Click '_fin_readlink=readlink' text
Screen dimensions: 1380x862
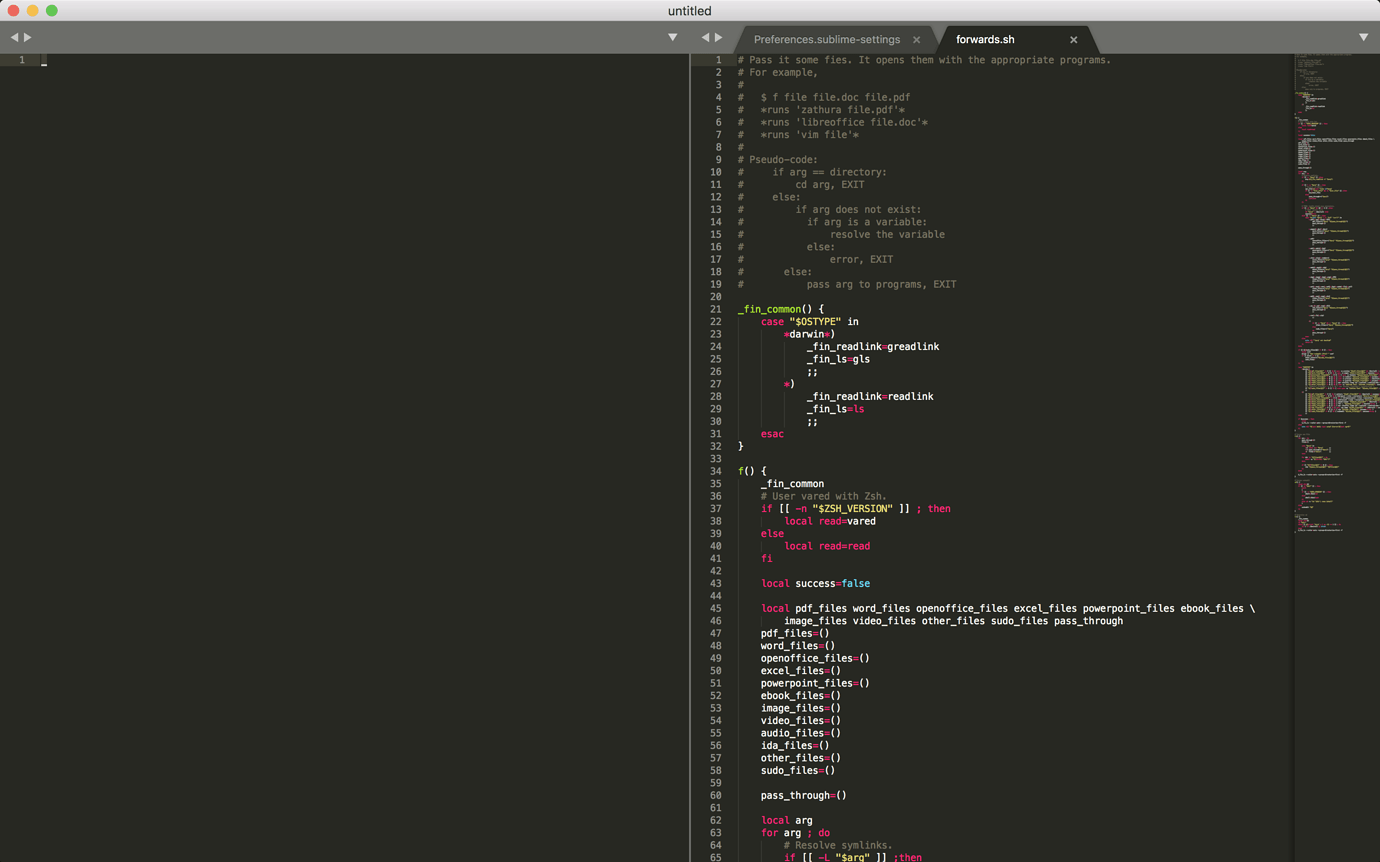(x=870, y=397)
